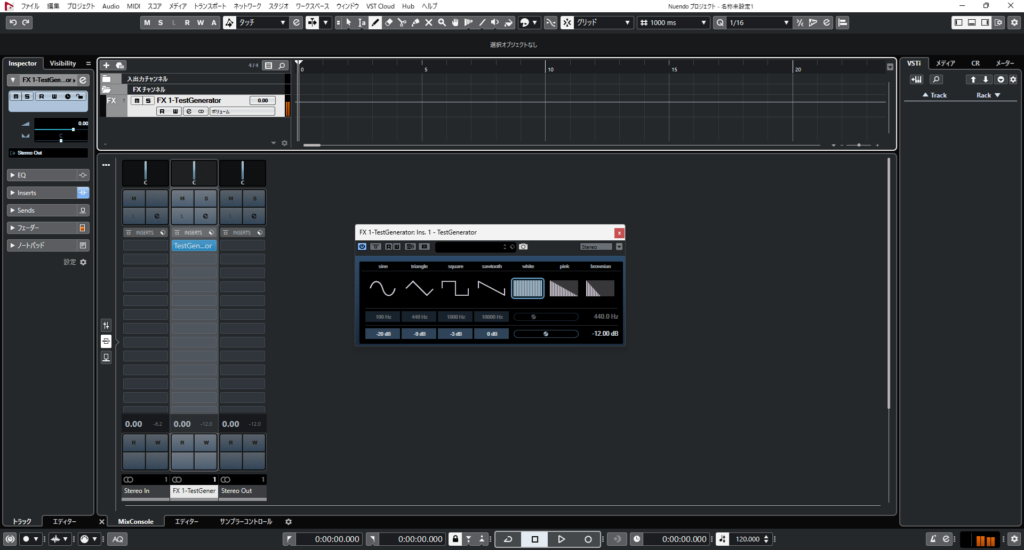
Task: Click the gain slider showing -12.00 dB
Action: click(546, 334)
